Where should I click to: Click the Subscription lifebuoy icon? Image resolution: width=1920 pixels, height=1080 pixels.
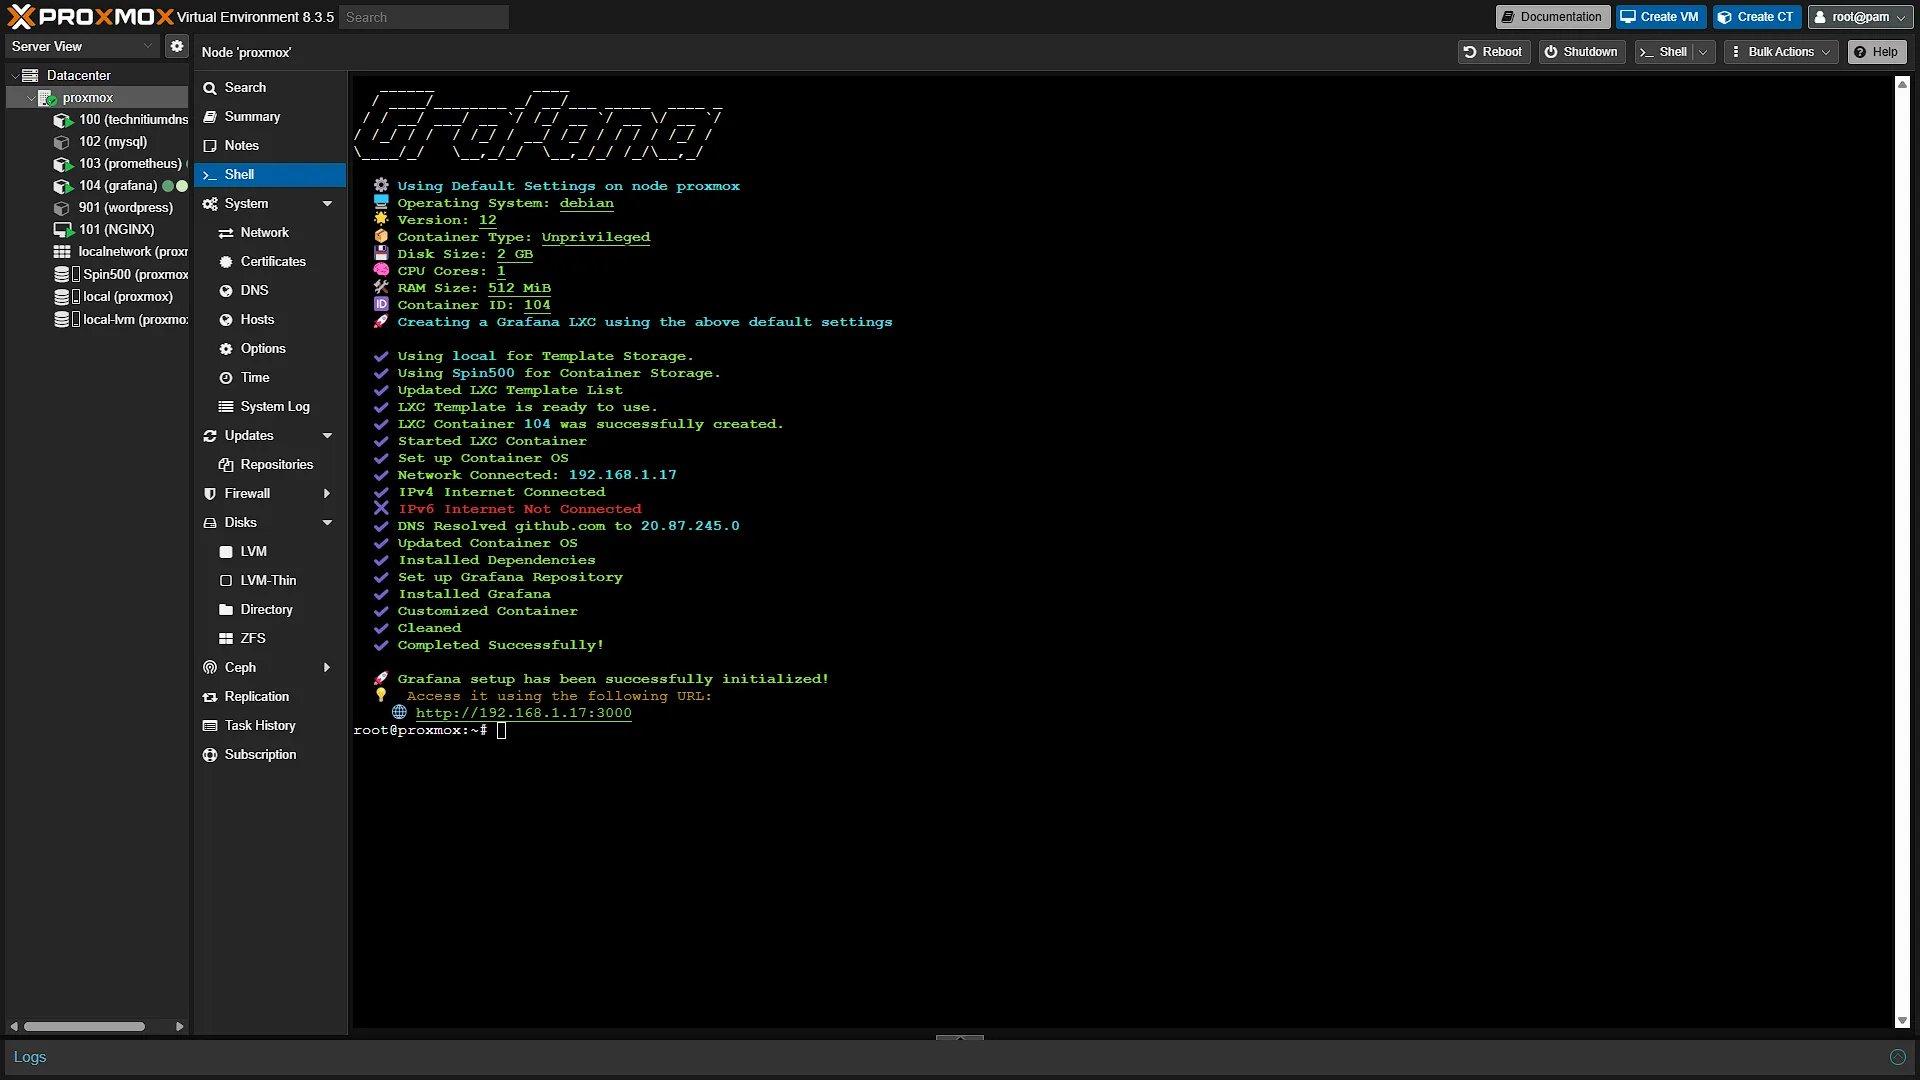pos(210,755)
